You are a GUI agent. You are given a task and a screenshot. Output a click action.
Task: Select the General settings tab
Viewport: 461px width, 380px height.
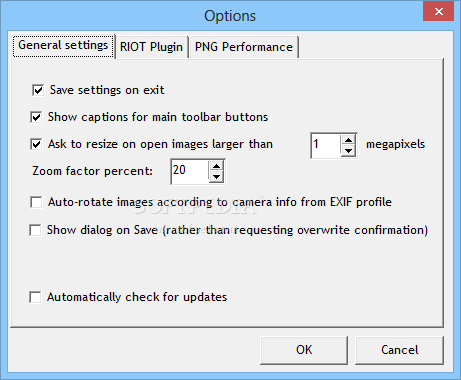point(63,46)
